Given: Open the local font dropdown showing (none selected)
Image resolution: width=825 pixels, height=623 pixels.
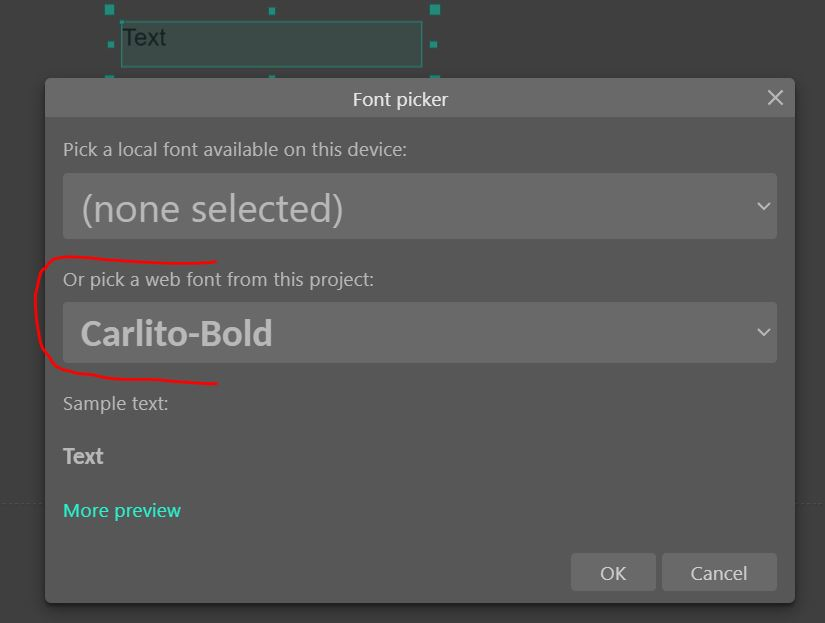Looking at the screenshot, I should [x=420, y=206].
